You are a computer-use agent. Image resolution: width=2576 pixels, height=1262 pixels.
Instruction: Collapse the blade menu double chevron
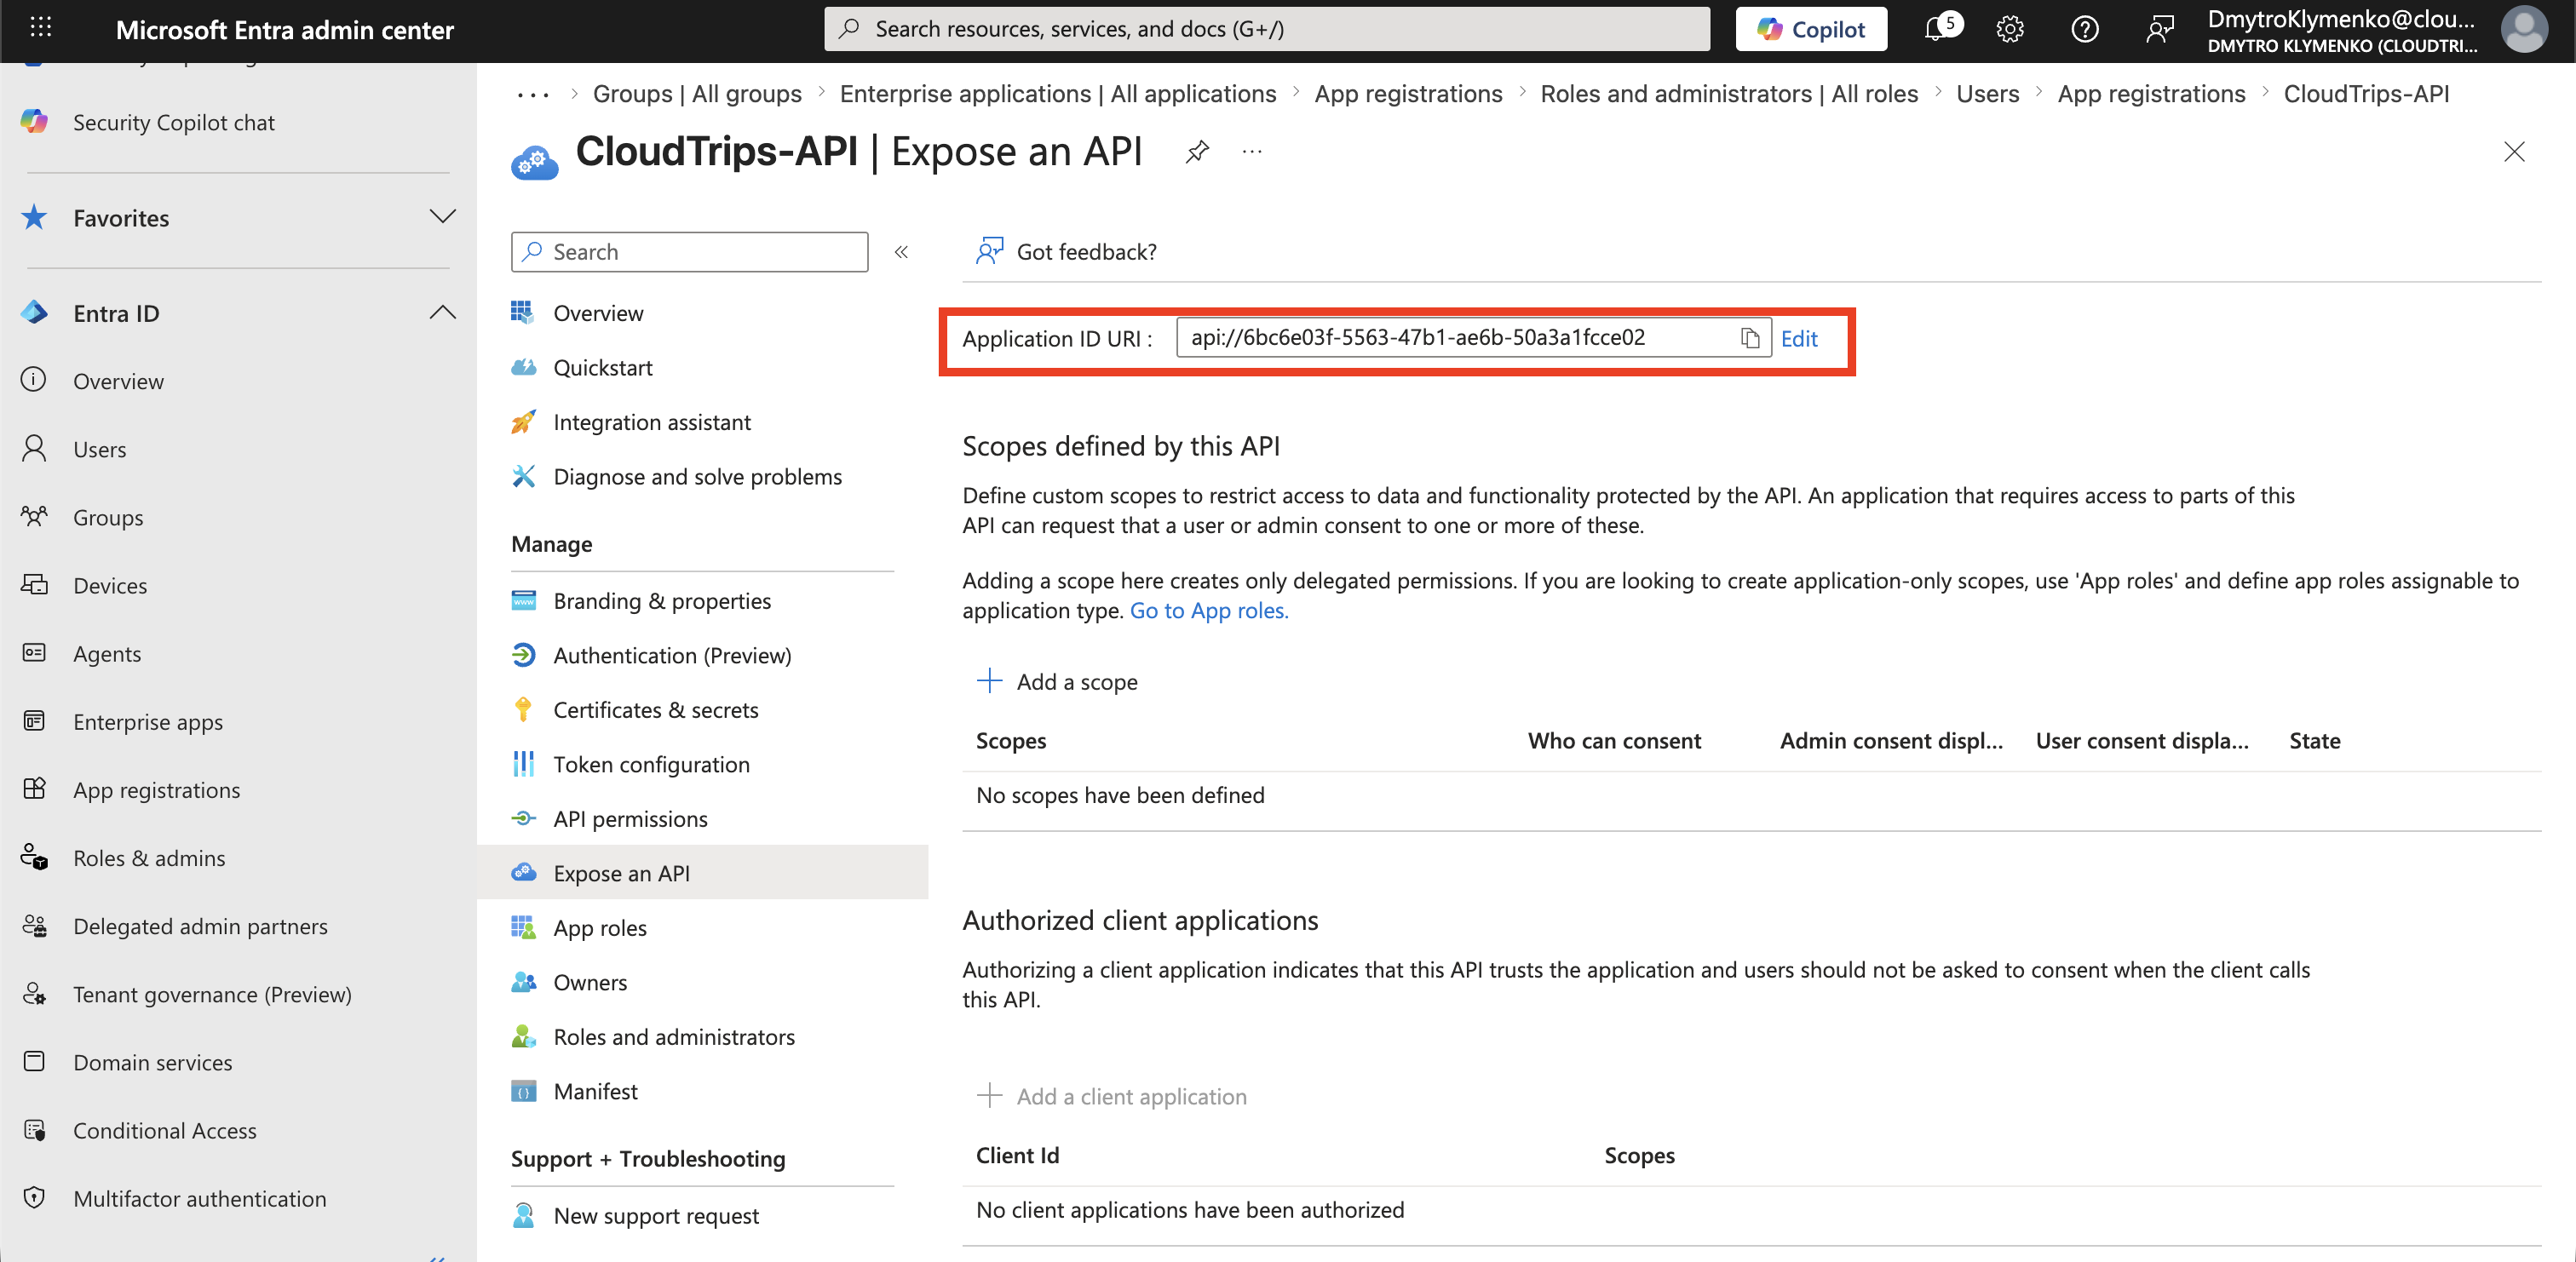(901, 252)
